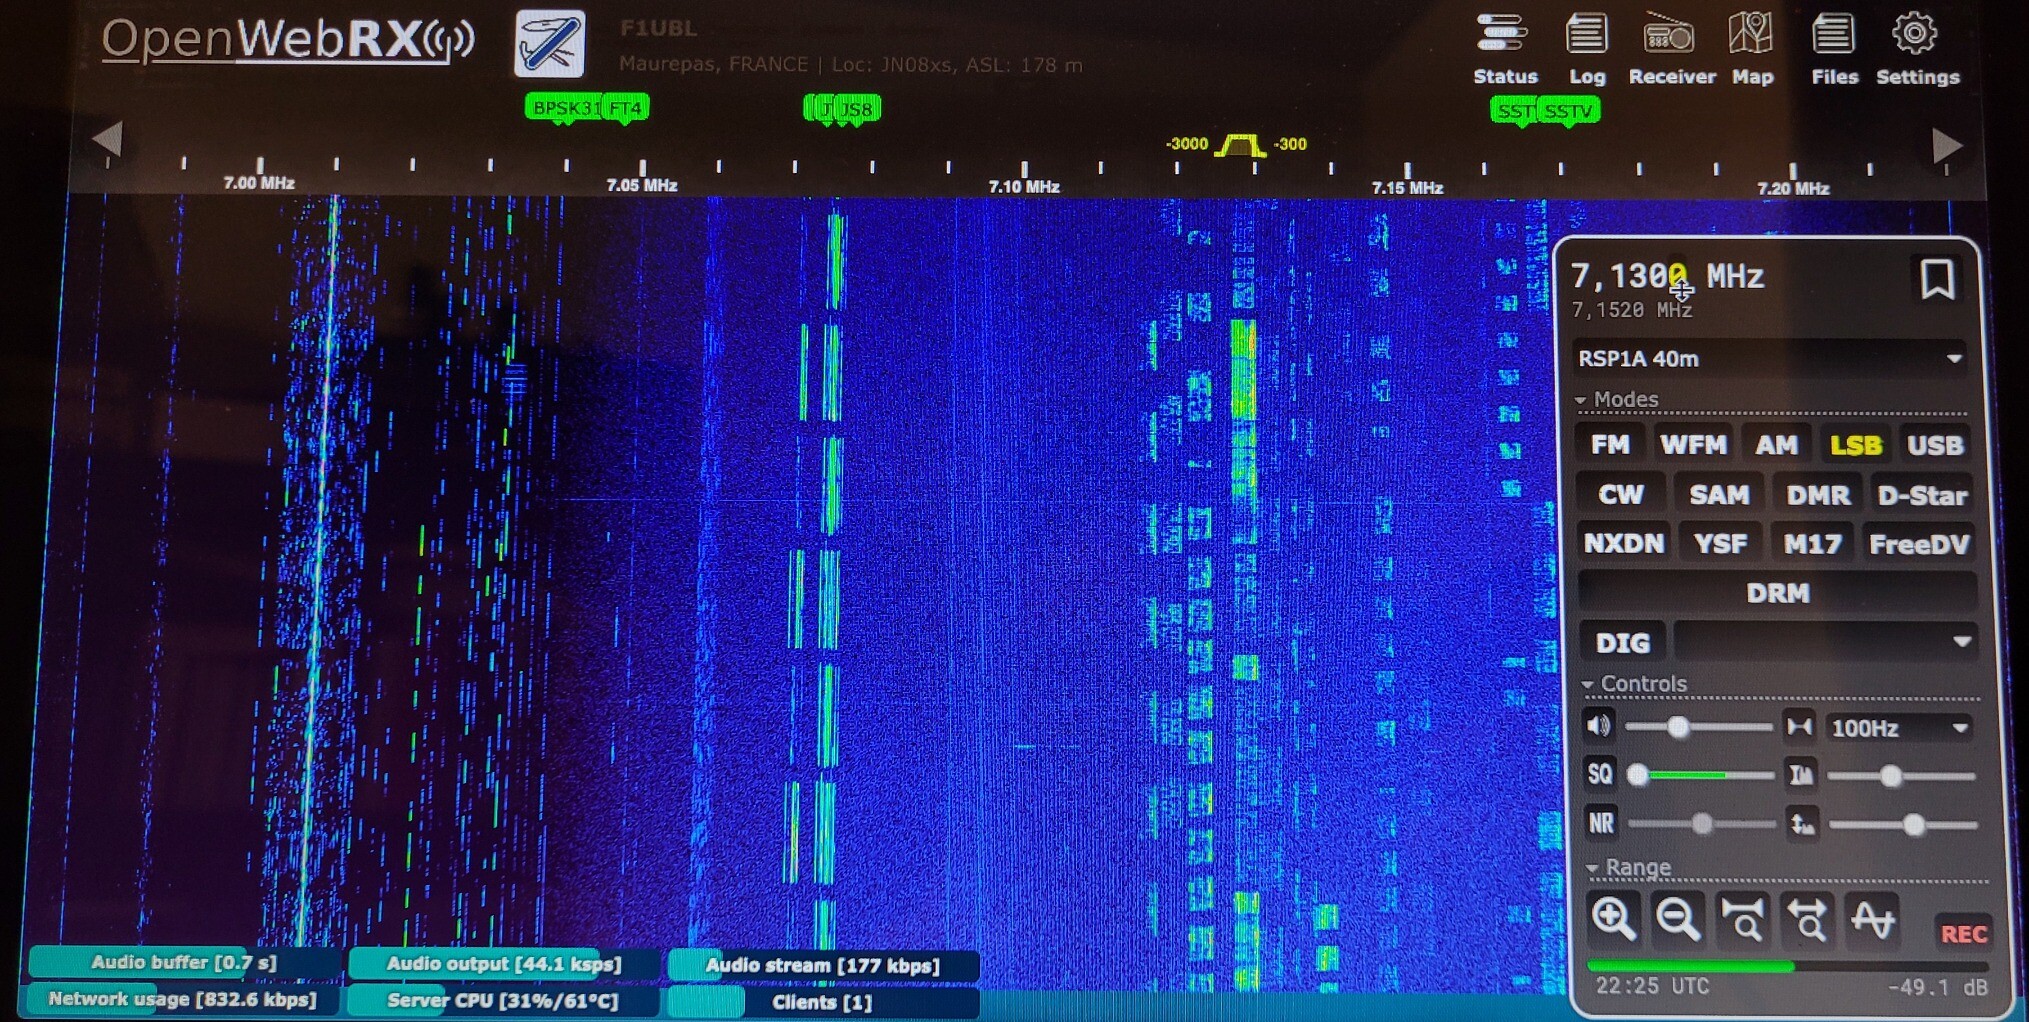Open the Status panel icon
The image size is (2029, 1022).
tap(1503, 48)
